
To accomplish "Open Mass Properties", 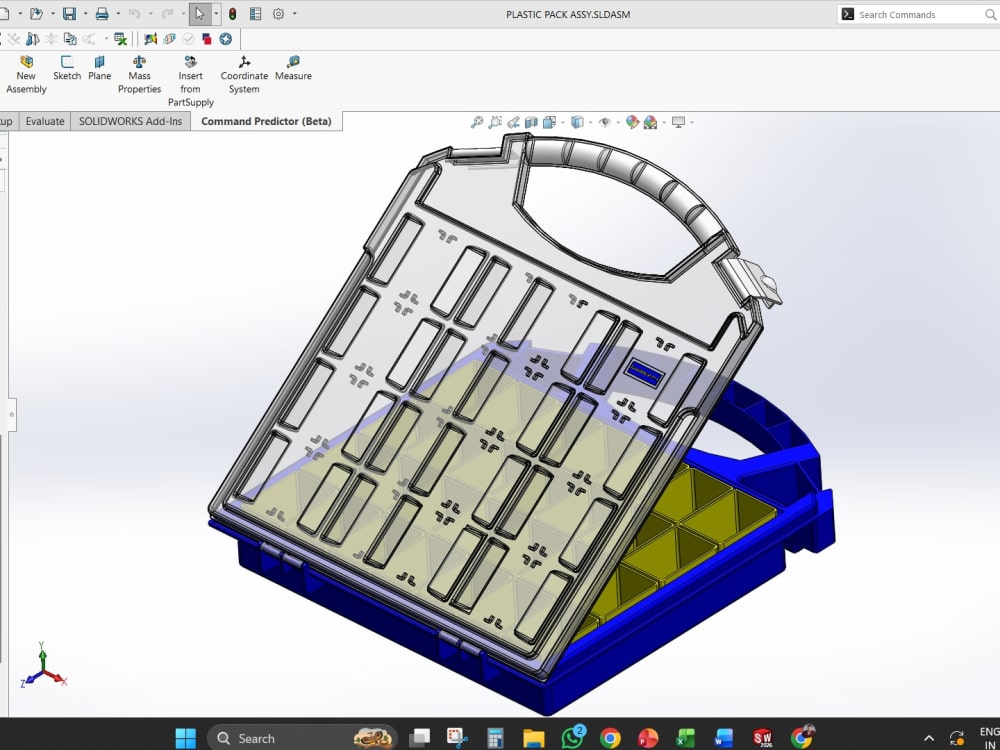I will (x=139, y=75).
